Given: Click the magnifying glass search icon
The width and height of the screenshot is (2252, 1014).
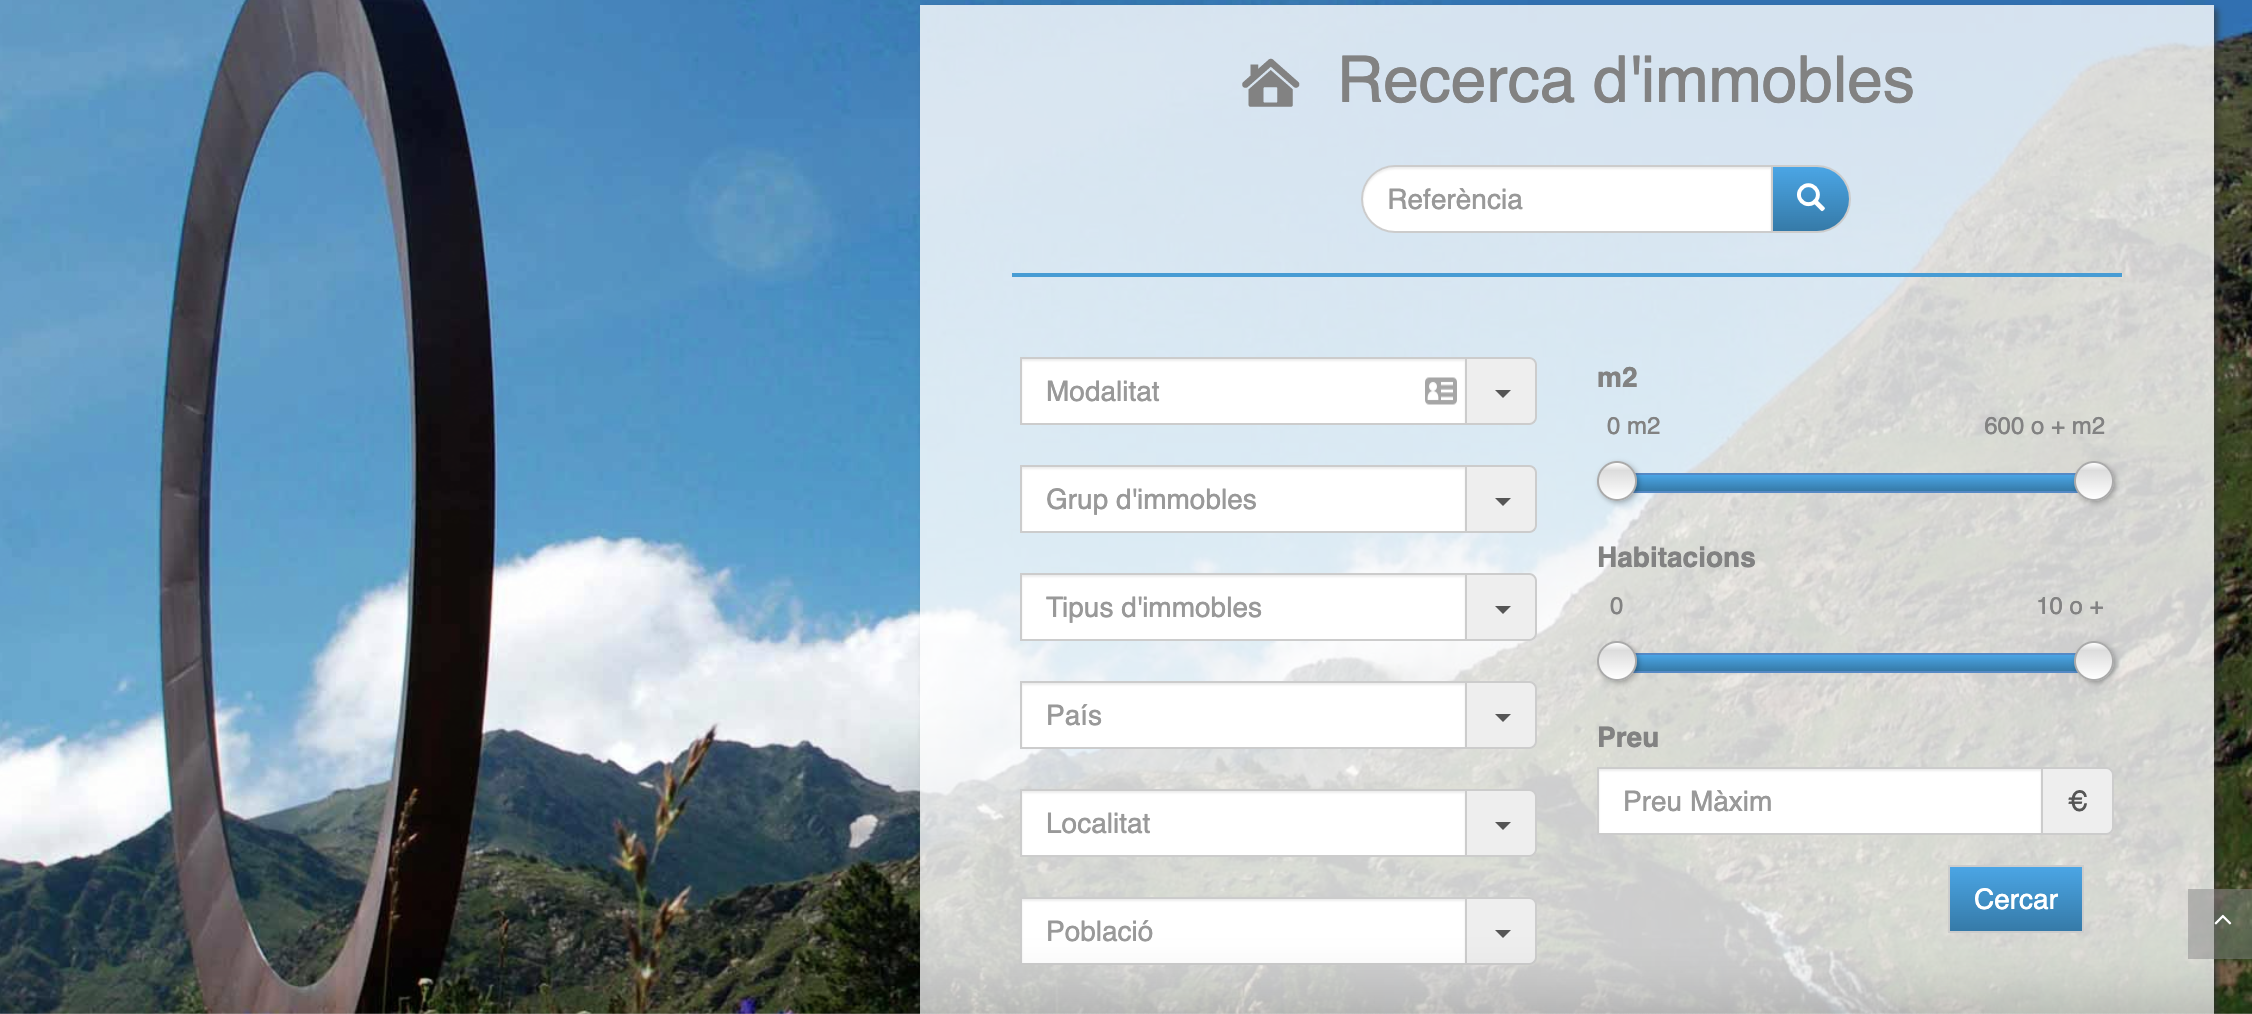Looking at the screenshot, I should [1810, 199].
